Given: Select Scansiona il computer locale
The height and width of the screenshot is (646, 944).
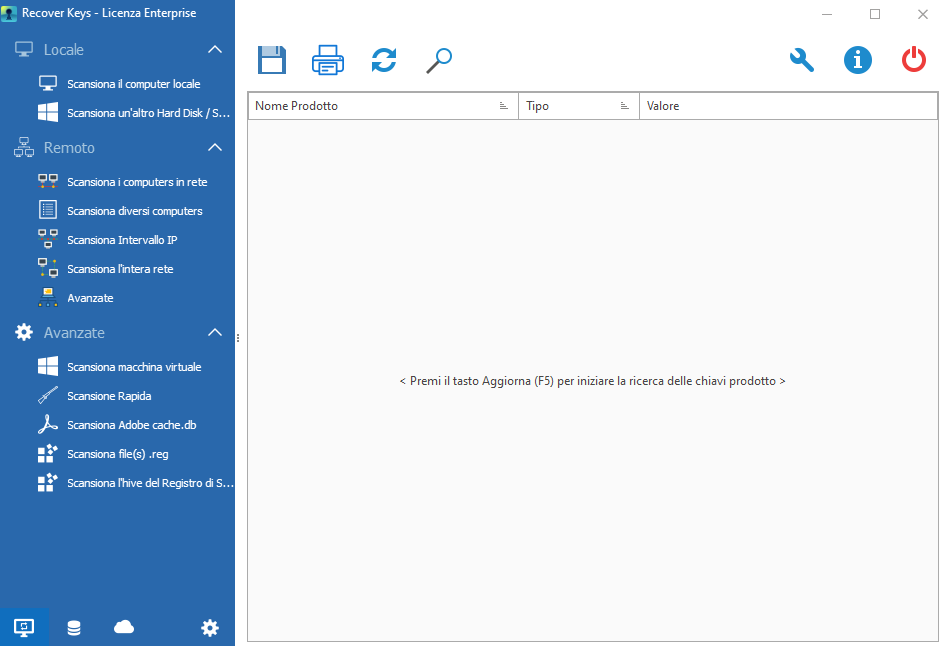Looking at the screenshot, I should click(x=134, y=84).
